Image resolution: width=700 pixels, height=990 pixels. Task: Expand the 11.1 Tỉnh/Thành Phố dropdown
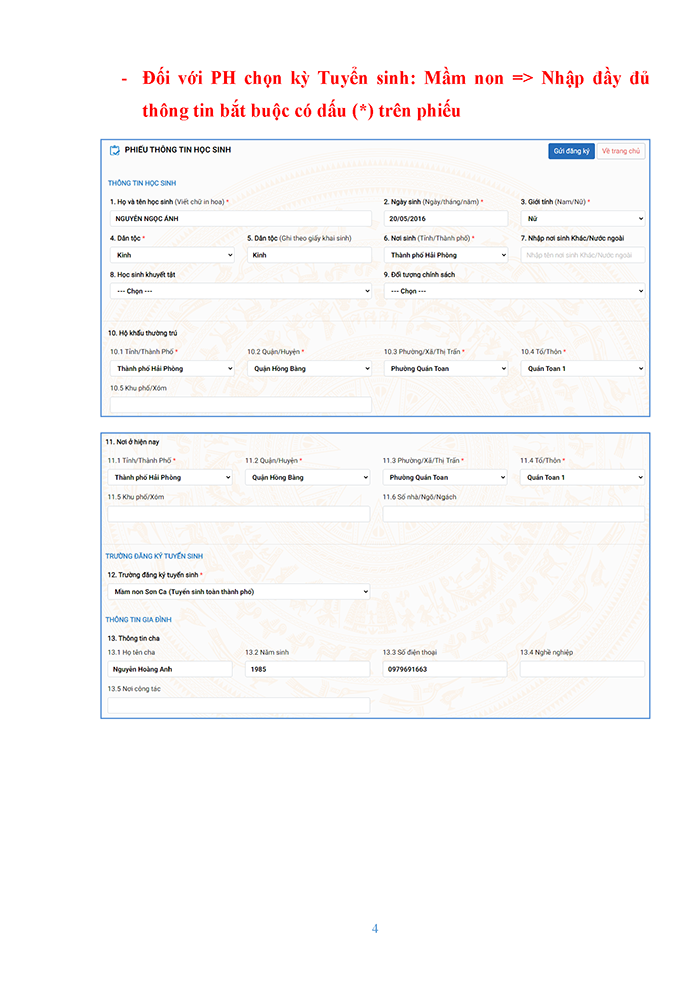[171, 477]
